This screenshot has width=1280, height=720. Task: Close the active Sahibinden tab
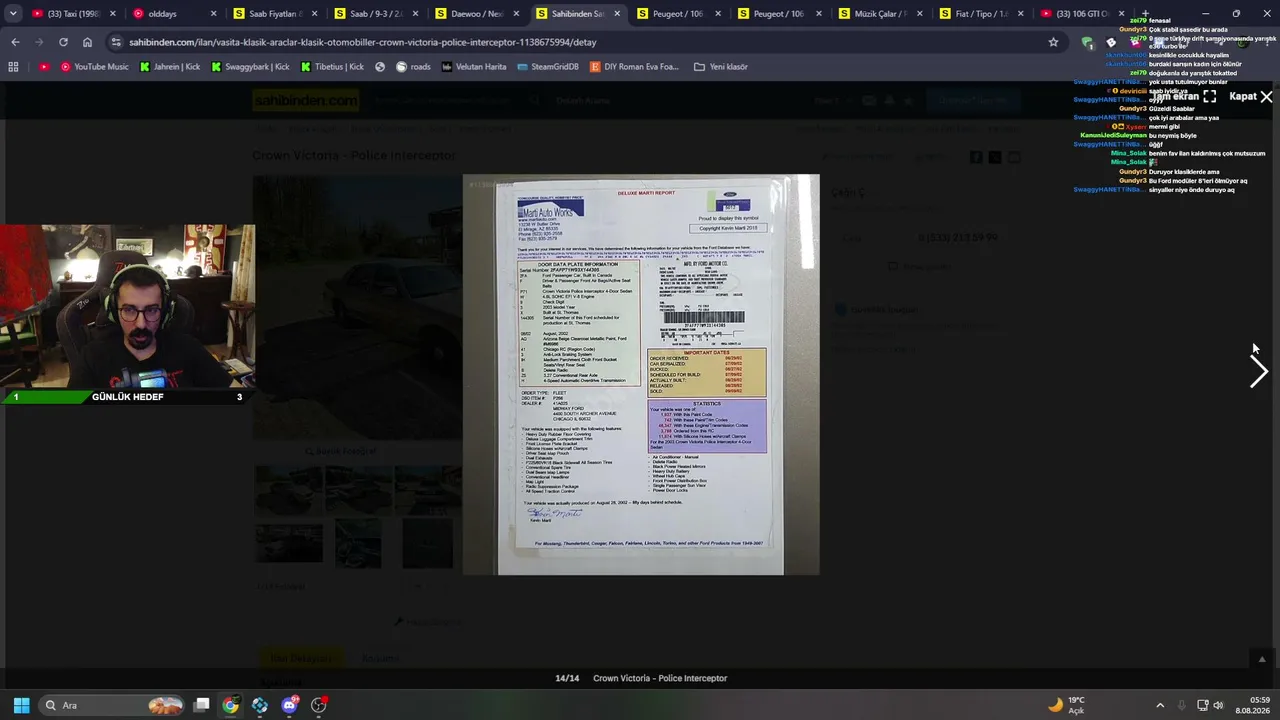[617, 14]
